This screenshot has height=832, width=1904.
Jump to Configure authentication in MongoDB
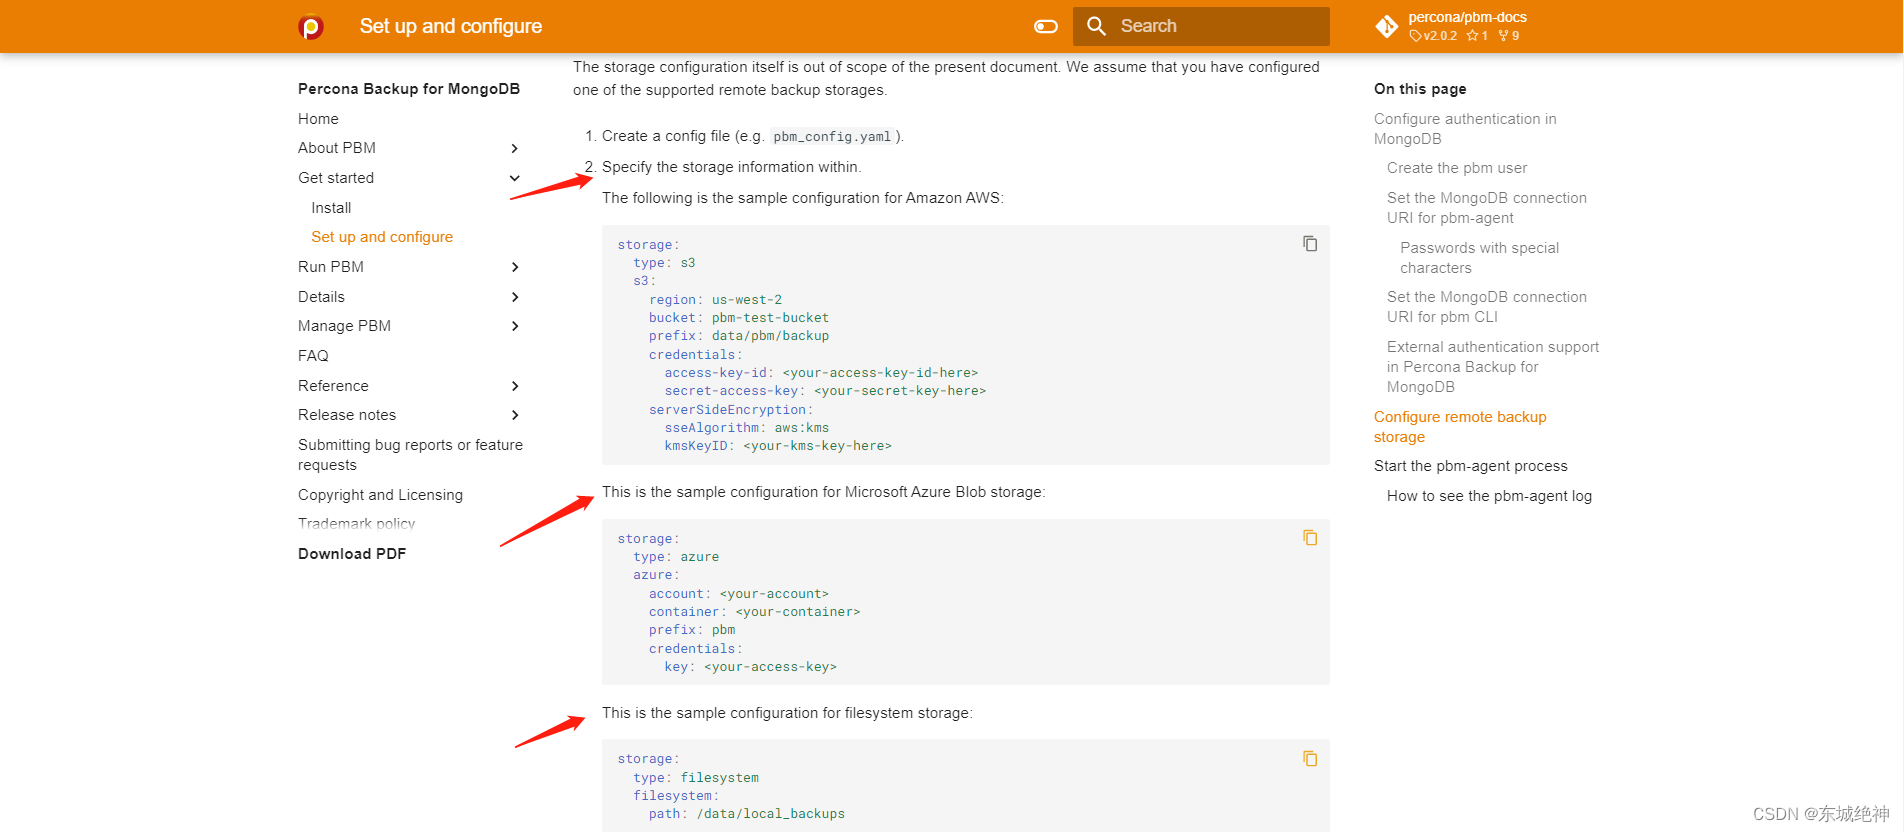[x=1465, y=129]
